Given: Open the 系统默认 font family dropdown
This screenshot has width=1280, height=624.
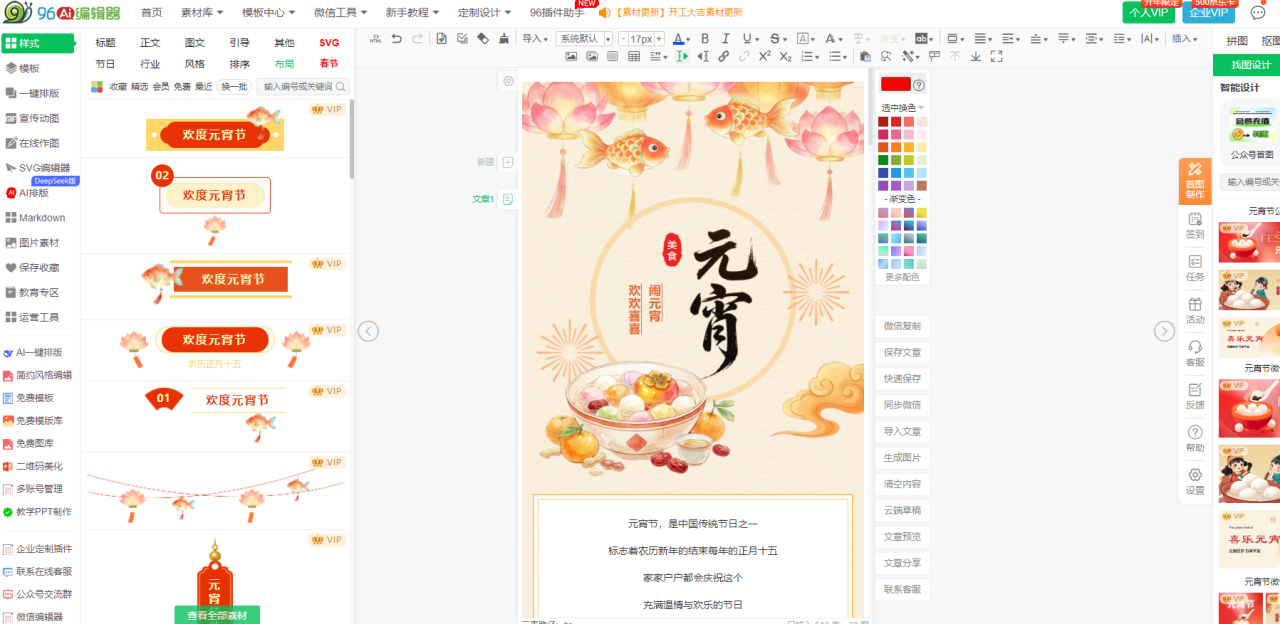Looking at the screenshot, I should pos(584,39).
